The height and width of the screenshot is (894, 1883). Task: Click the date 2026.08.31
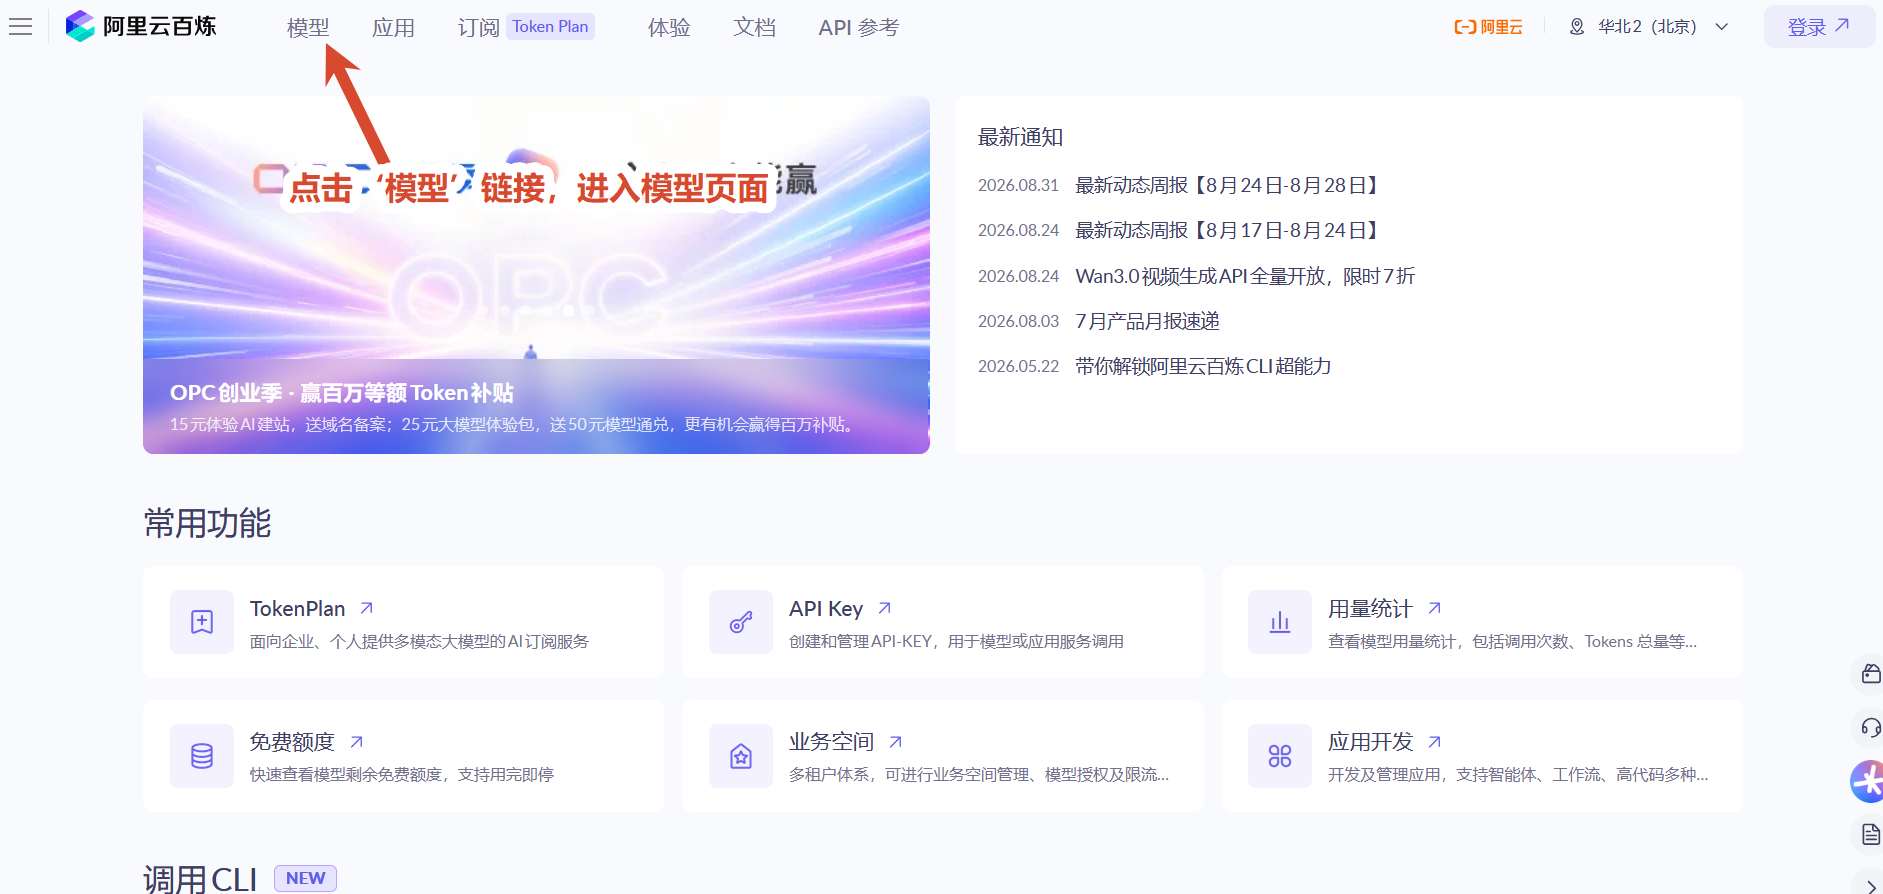click(1018, 185)
